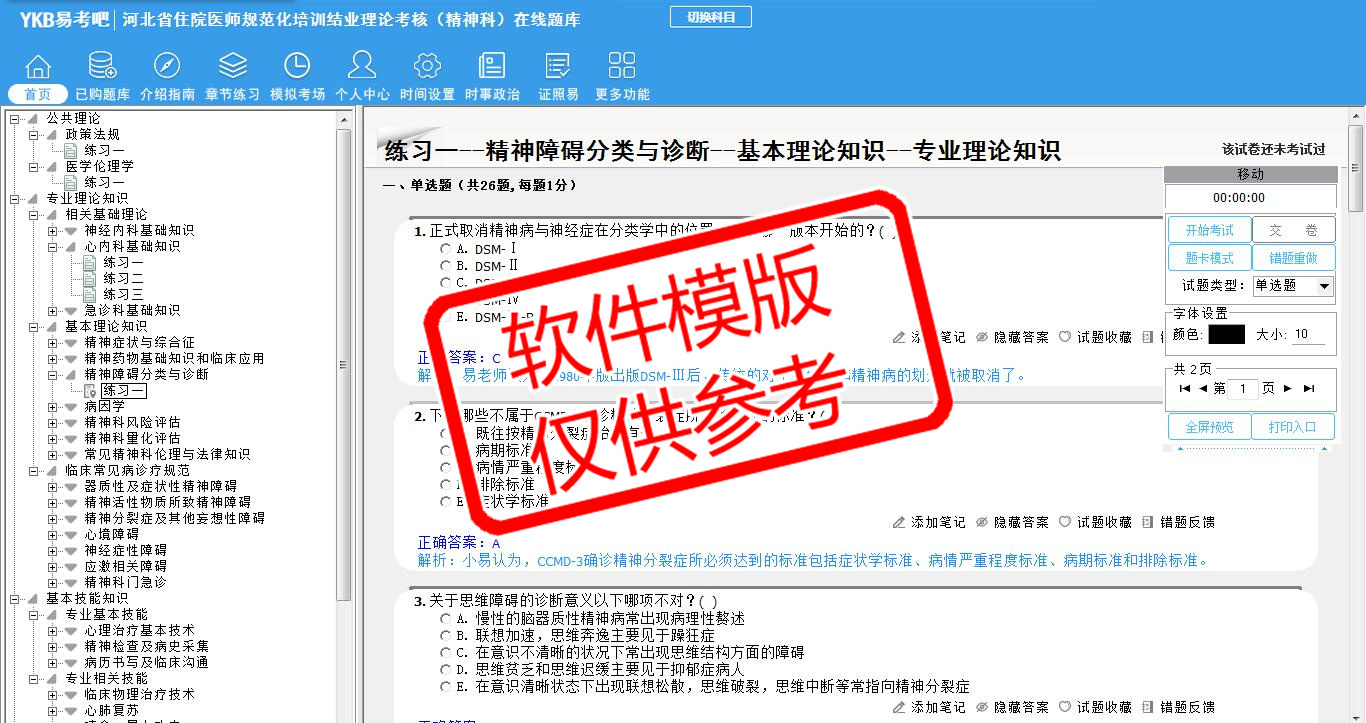Open 个人中心 user profile icon
This screenshot has height=723, width=1366.
362,66
